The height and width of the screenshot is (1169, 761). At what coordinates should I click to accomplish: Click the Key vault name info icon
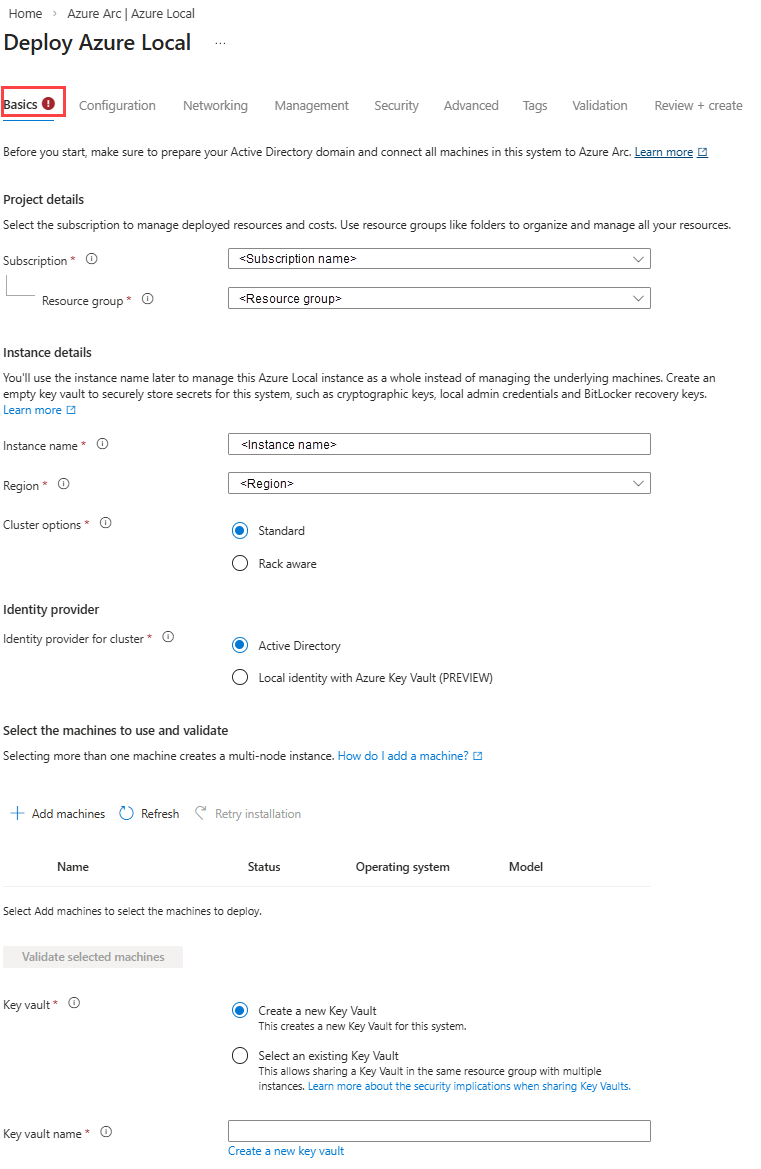click(x=107, y=1132)
